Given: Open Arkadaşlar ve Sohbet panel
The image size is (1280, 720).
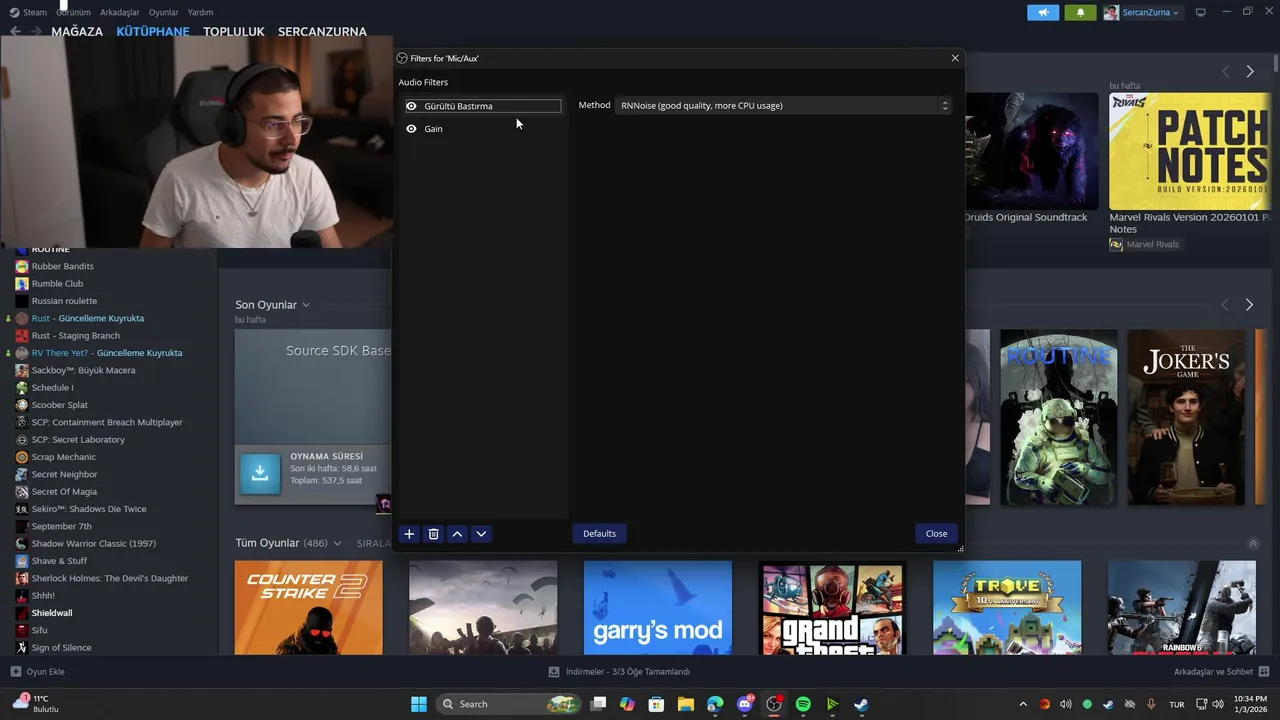Looking at the screenshot, I should [x=1221, y=672].
